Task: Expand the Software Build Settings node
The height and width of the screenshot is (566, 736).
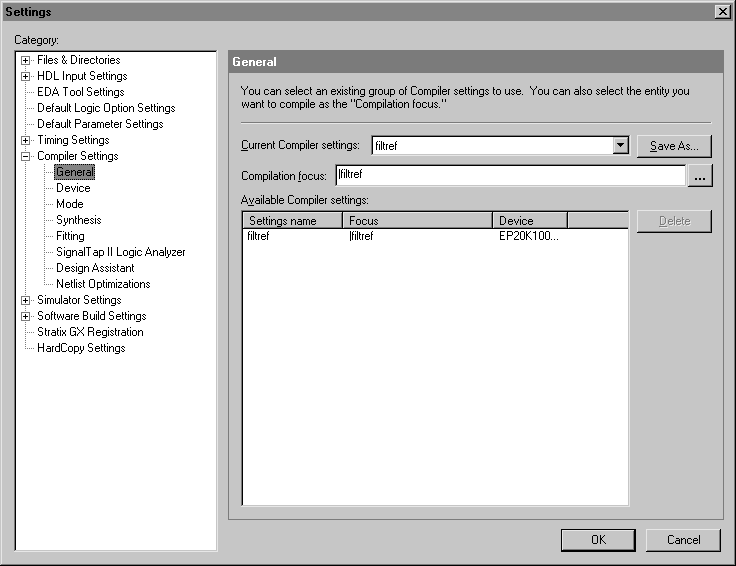Action: tap(26, 316)
